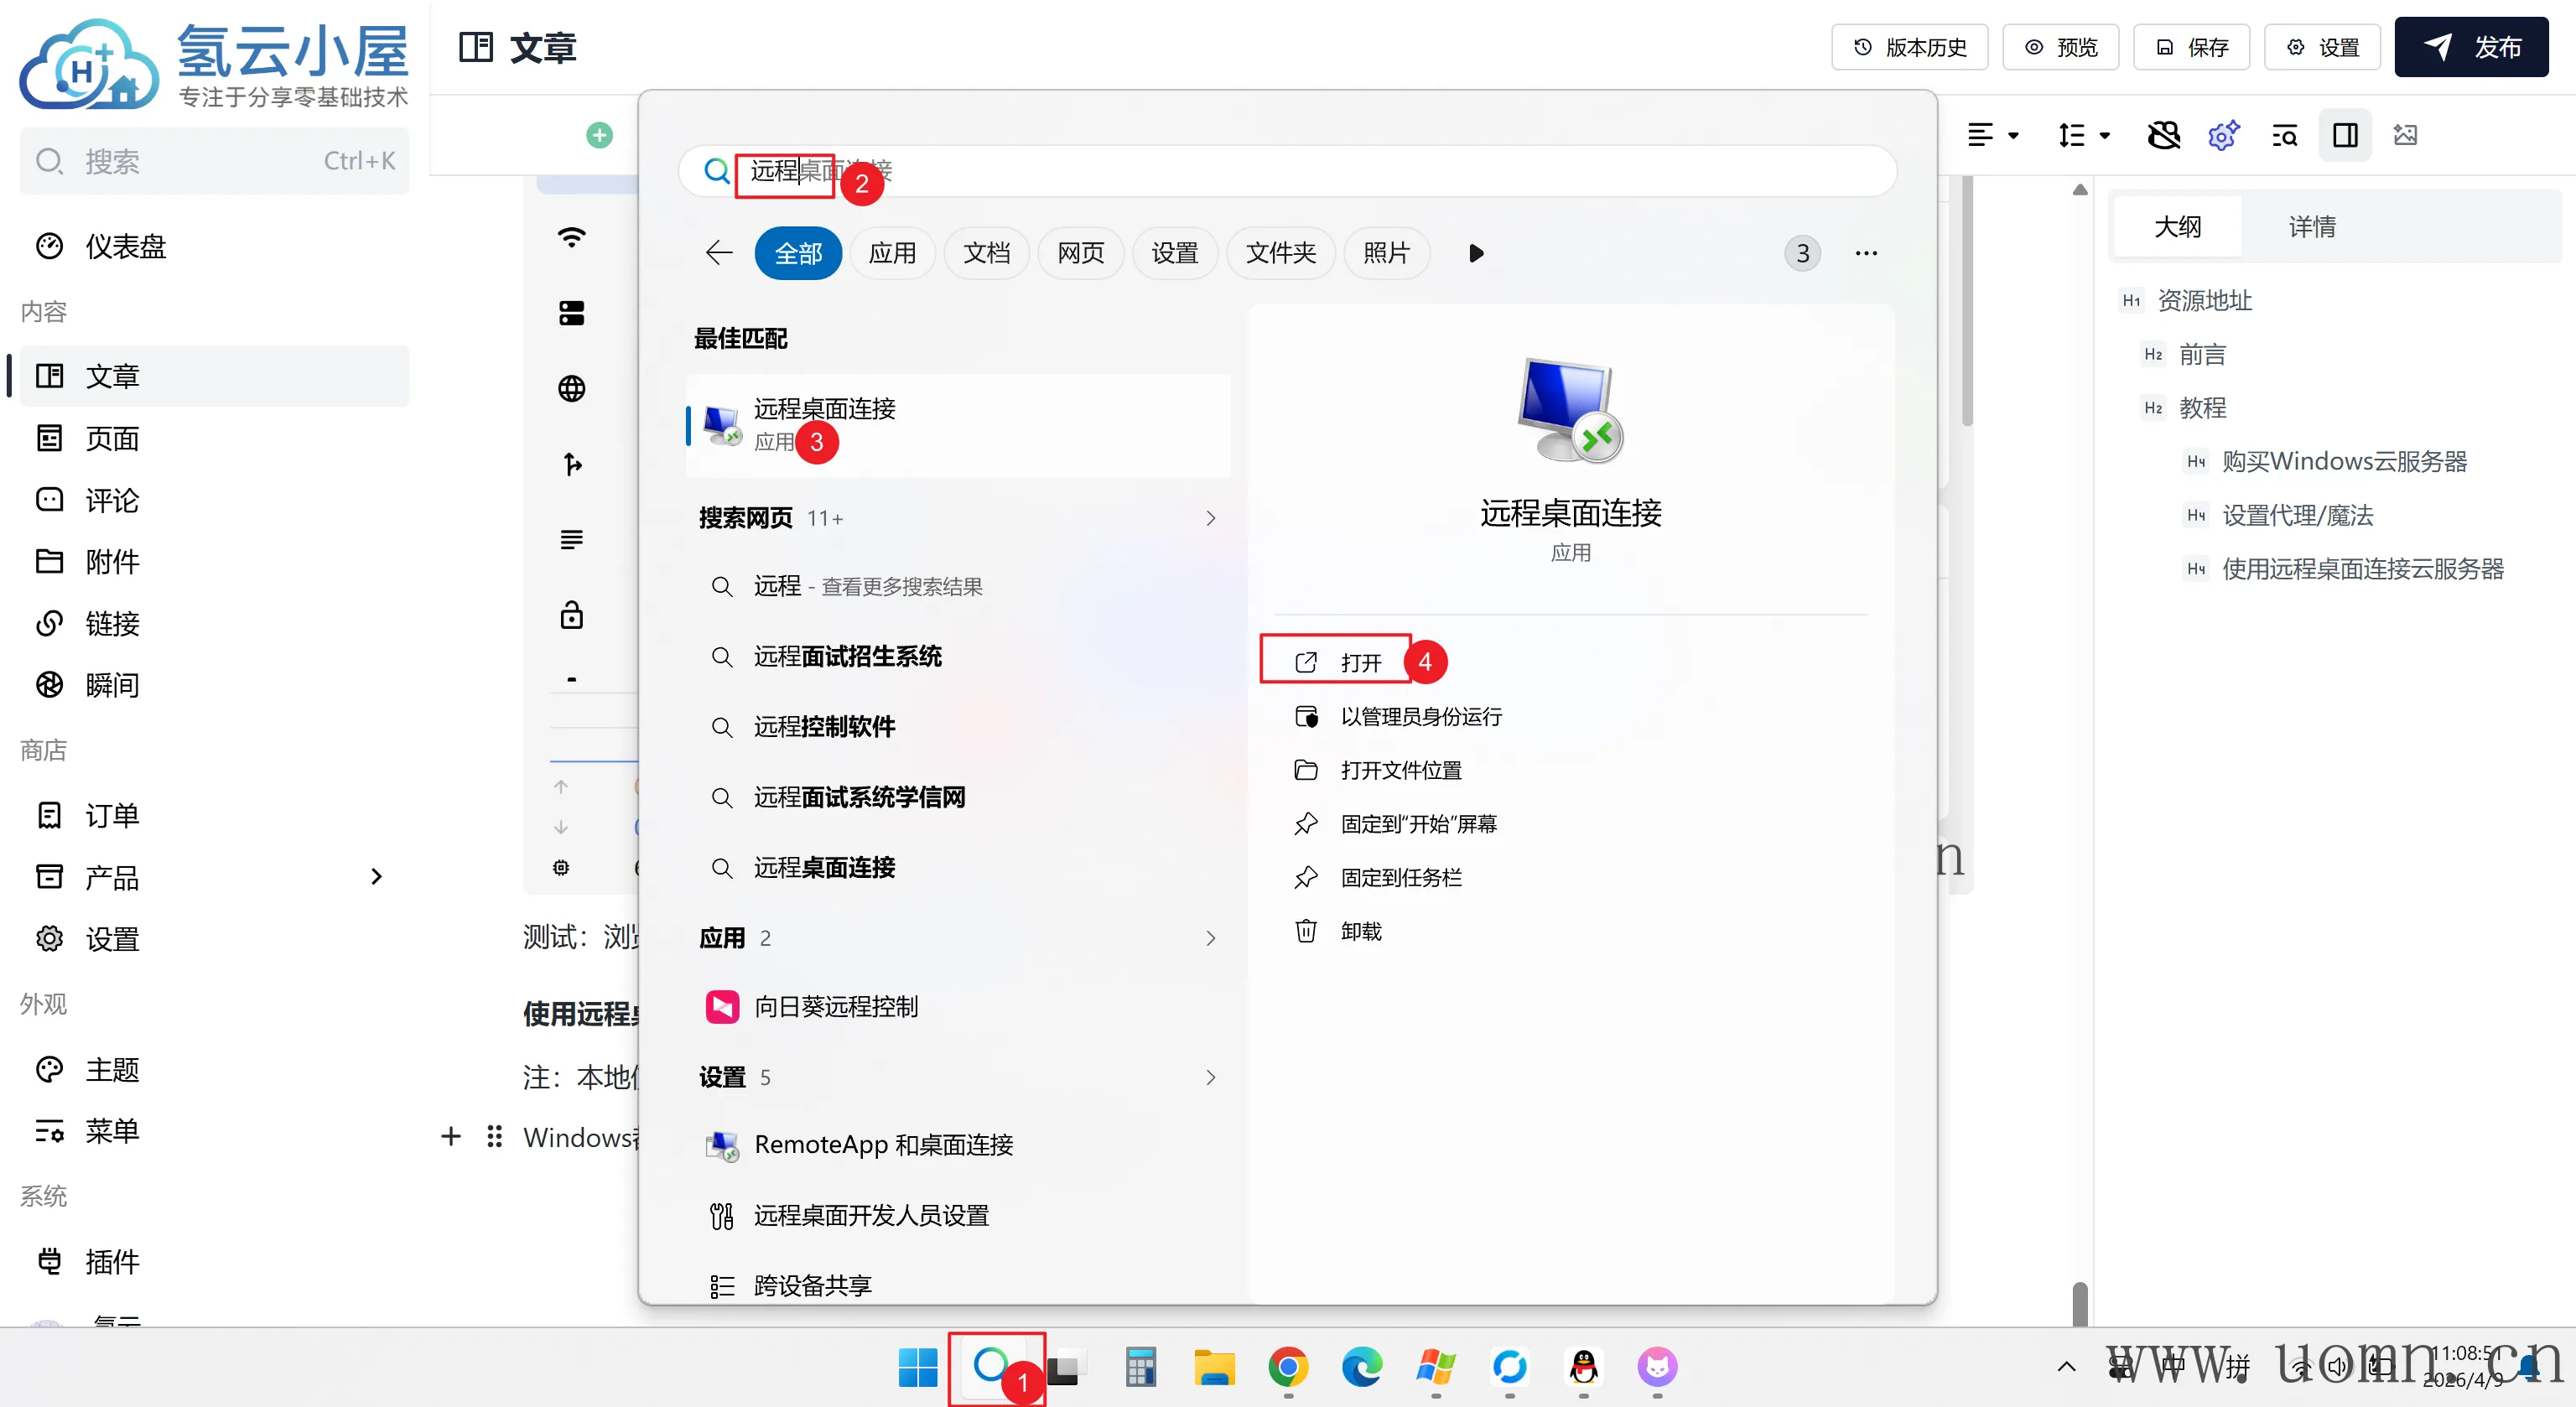The image size is (2576, 1407).
Task: Select the 应用 filter chip
Action: point(892,253)
